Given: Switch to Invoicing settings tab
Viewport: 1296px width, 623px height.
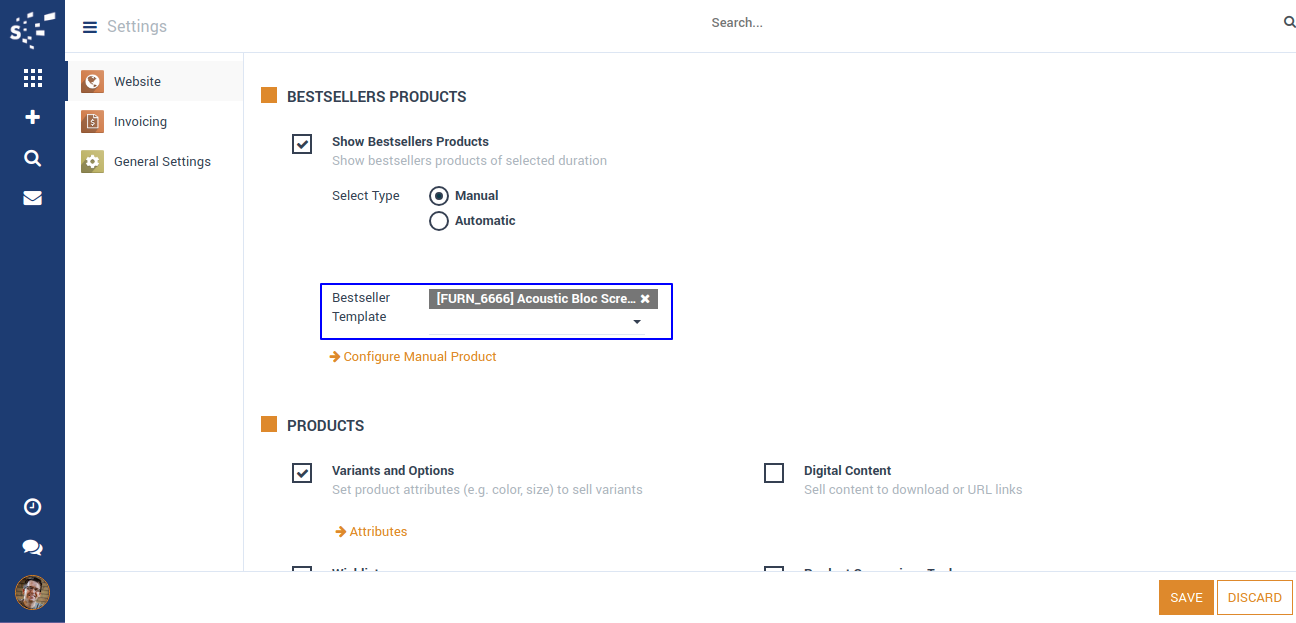Looking at the screenshot, I should pyautogui.click(x=140, y=122).
